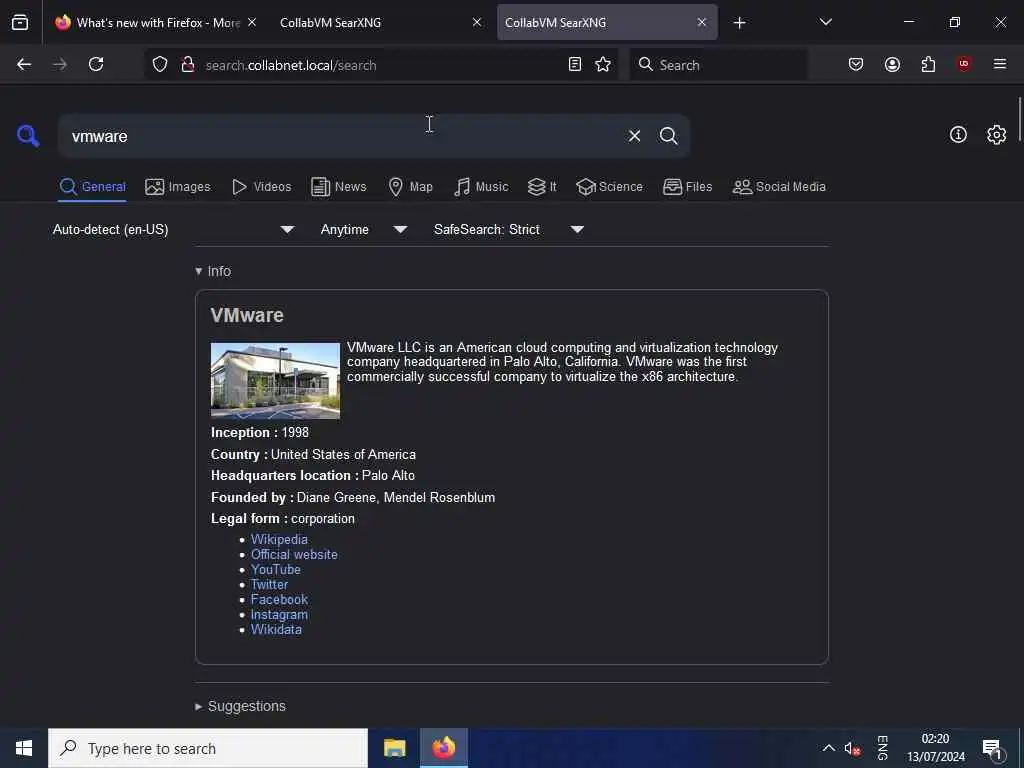The width and height of the screenshot is (1024, 768).
Task: Focus the vmware search query field
Action: 340,136
